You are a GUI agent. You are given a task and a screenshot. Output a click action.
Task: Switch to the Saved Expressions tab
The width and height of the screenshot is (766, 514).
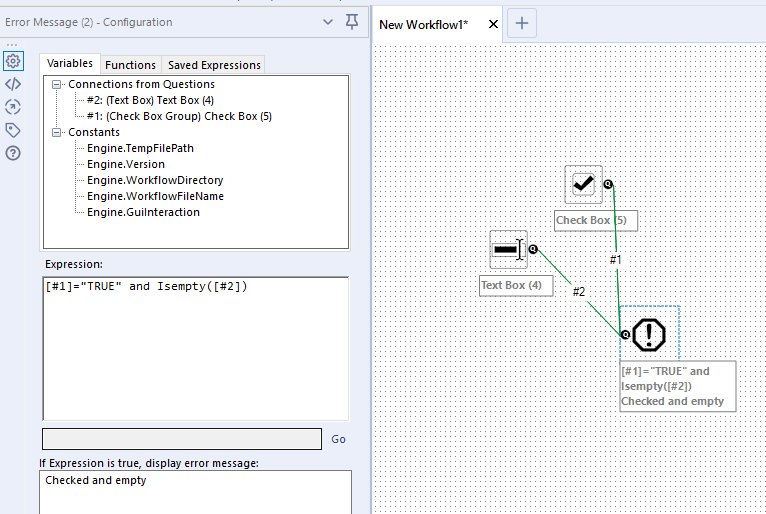[x=214, y=65]
